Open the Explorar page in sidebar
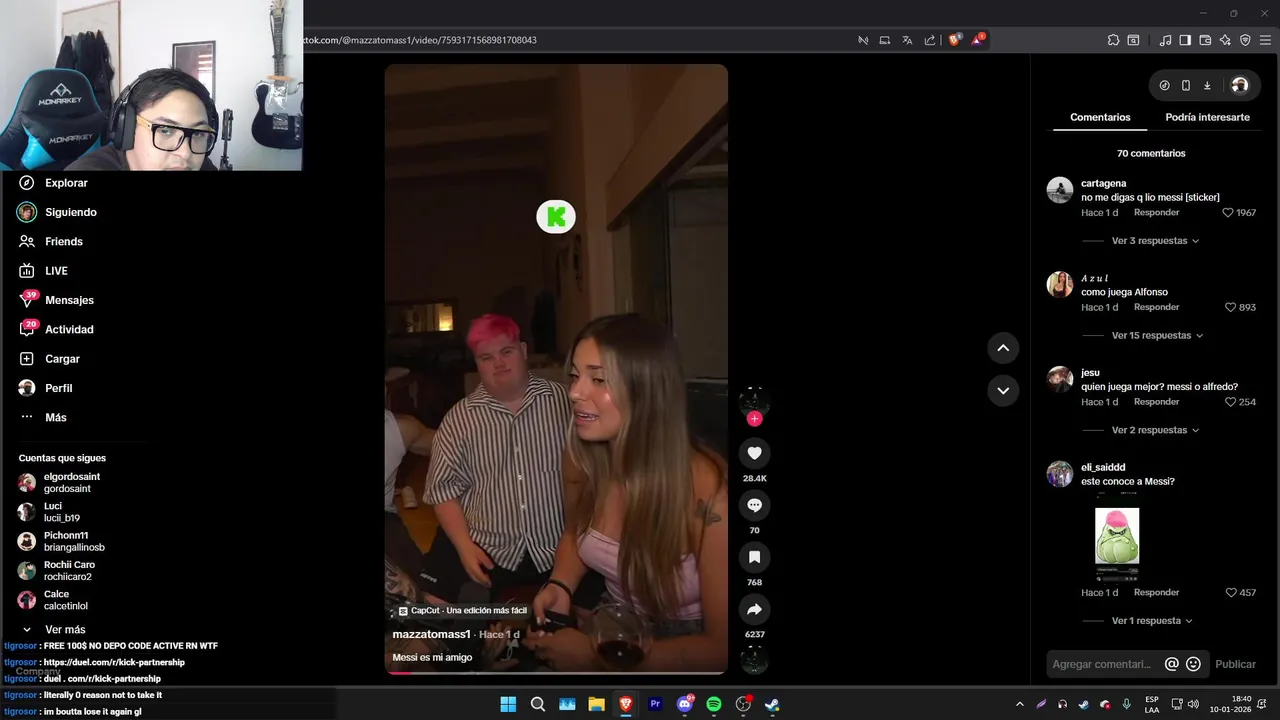Screen dimensions: 1280x720 (53, 183)
